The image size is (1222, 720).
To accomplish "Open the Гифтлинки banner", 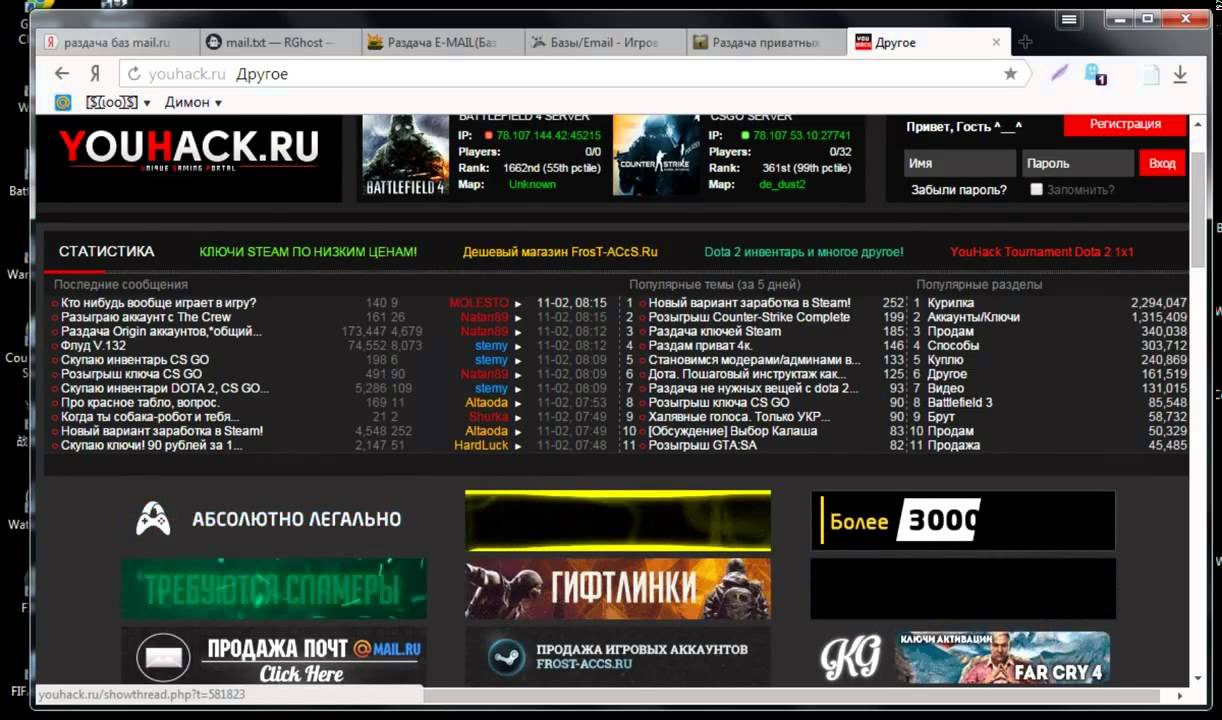I will click(618, 588).
